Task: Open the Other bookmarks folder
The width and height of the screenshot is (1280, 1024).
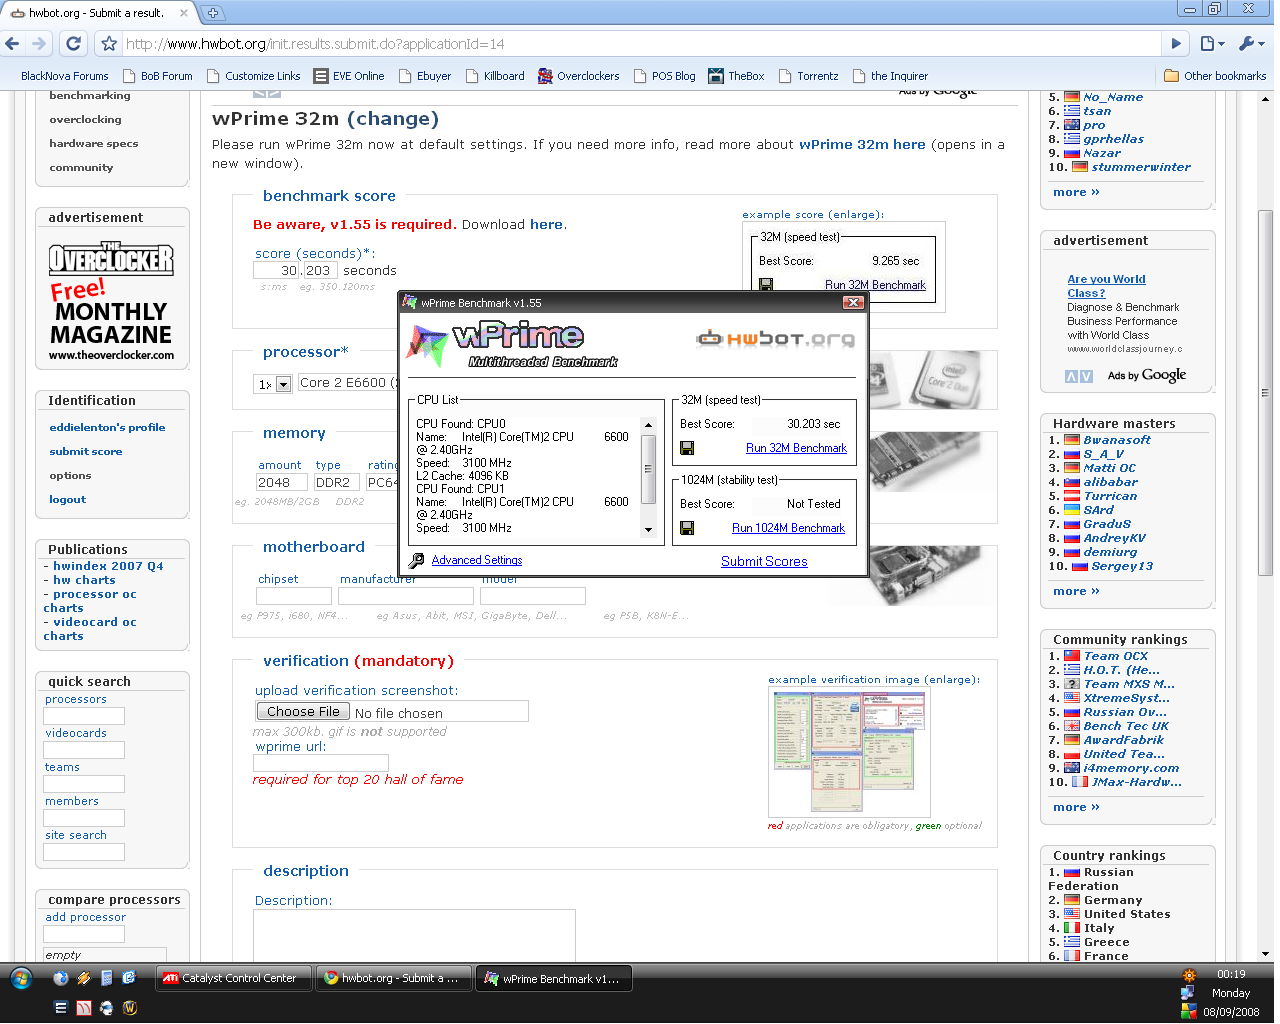Action: [x=1216, y=76]
